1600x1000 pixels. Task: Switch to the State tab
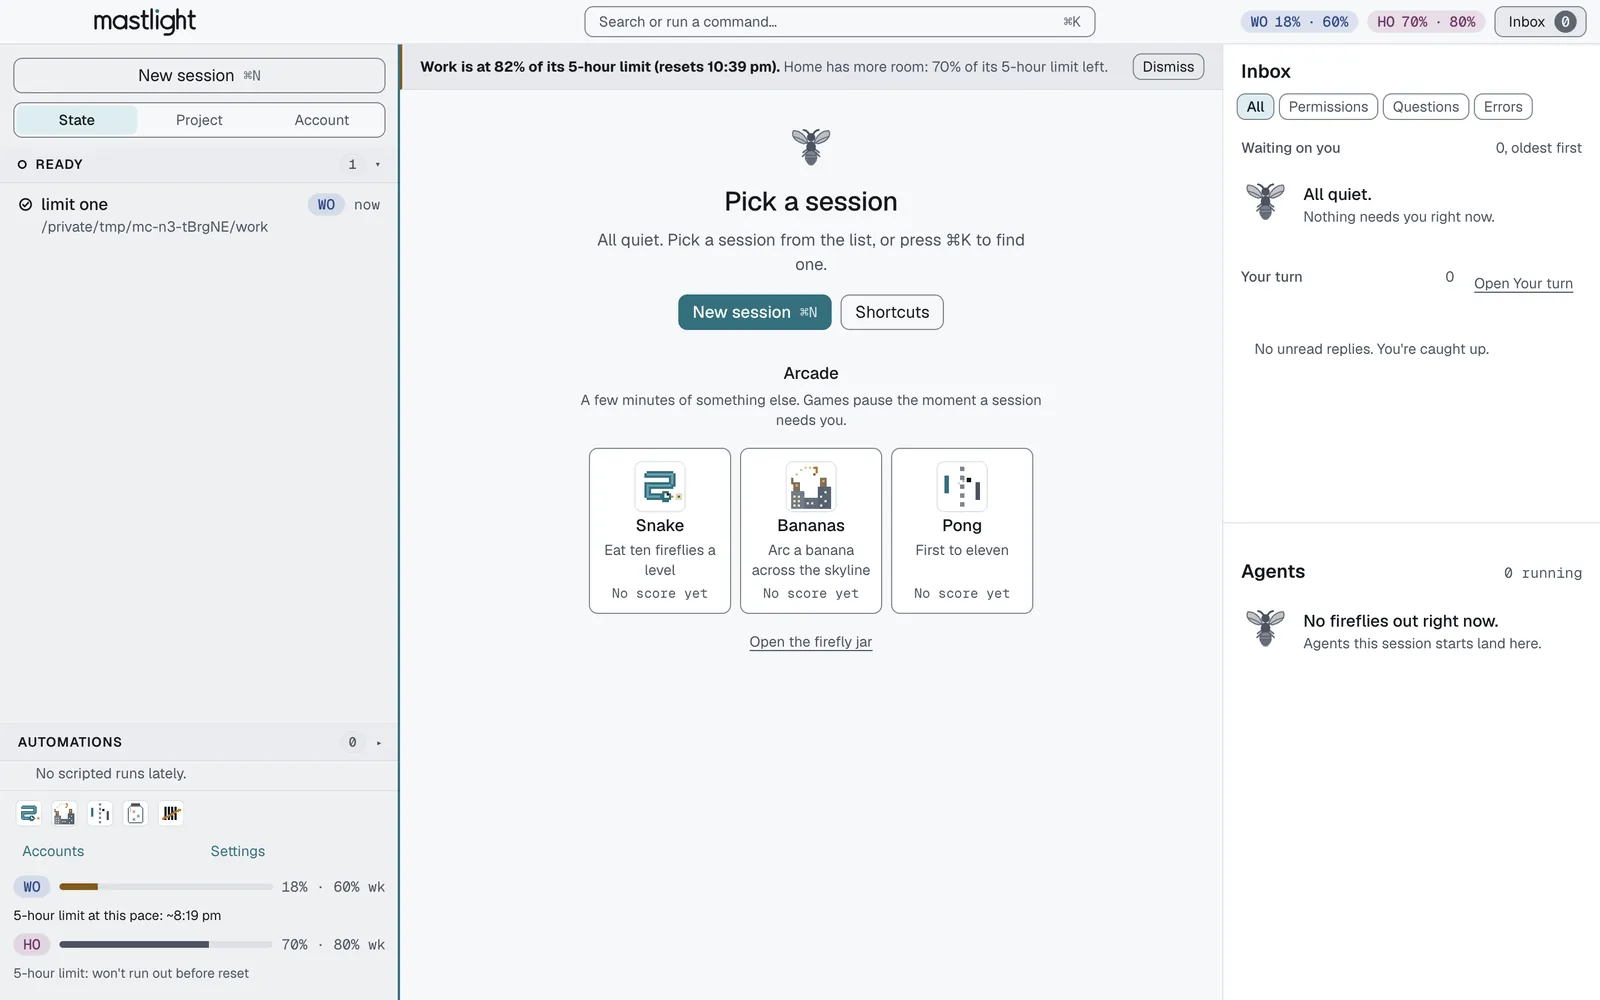77,120
